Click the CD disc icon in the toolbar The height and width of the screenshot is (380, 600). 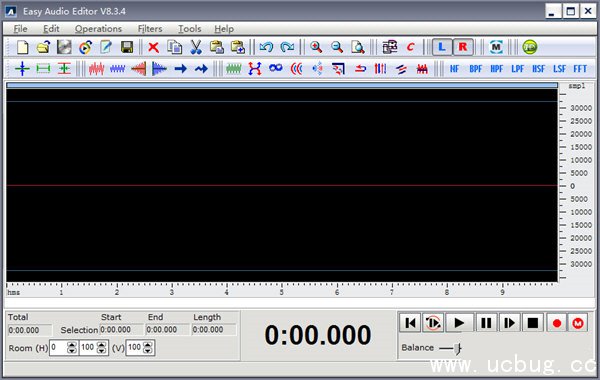pyautogui.click(x=64, y=47)
